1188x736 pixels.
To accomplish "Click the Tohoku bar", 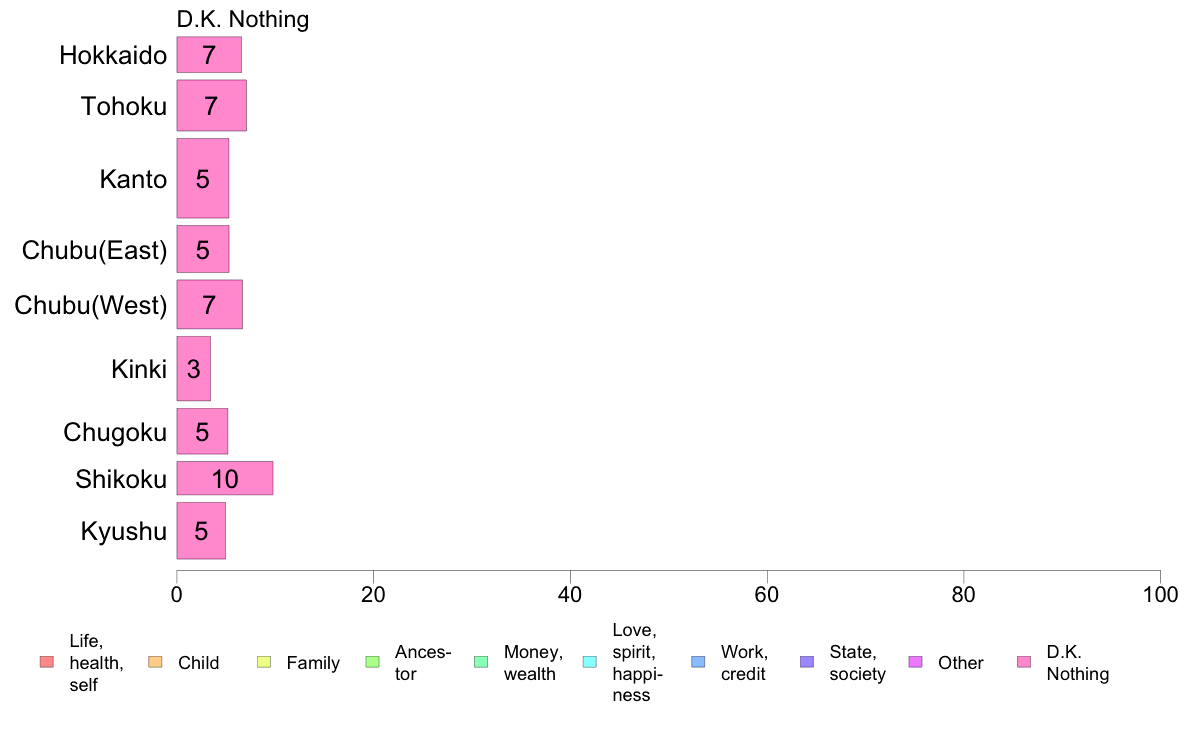I will point(211,105).
